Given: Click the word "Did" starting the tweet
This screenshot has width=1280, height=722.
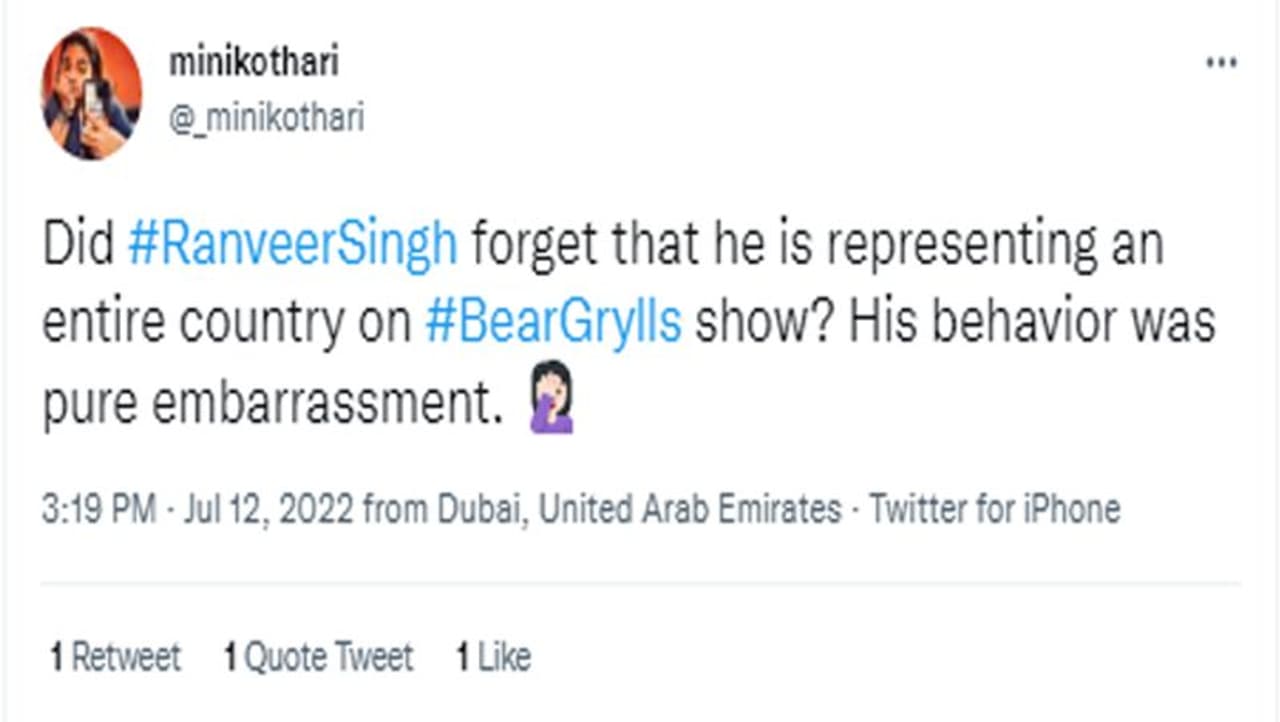Looking at the screenshot, I should coord(78,247).
